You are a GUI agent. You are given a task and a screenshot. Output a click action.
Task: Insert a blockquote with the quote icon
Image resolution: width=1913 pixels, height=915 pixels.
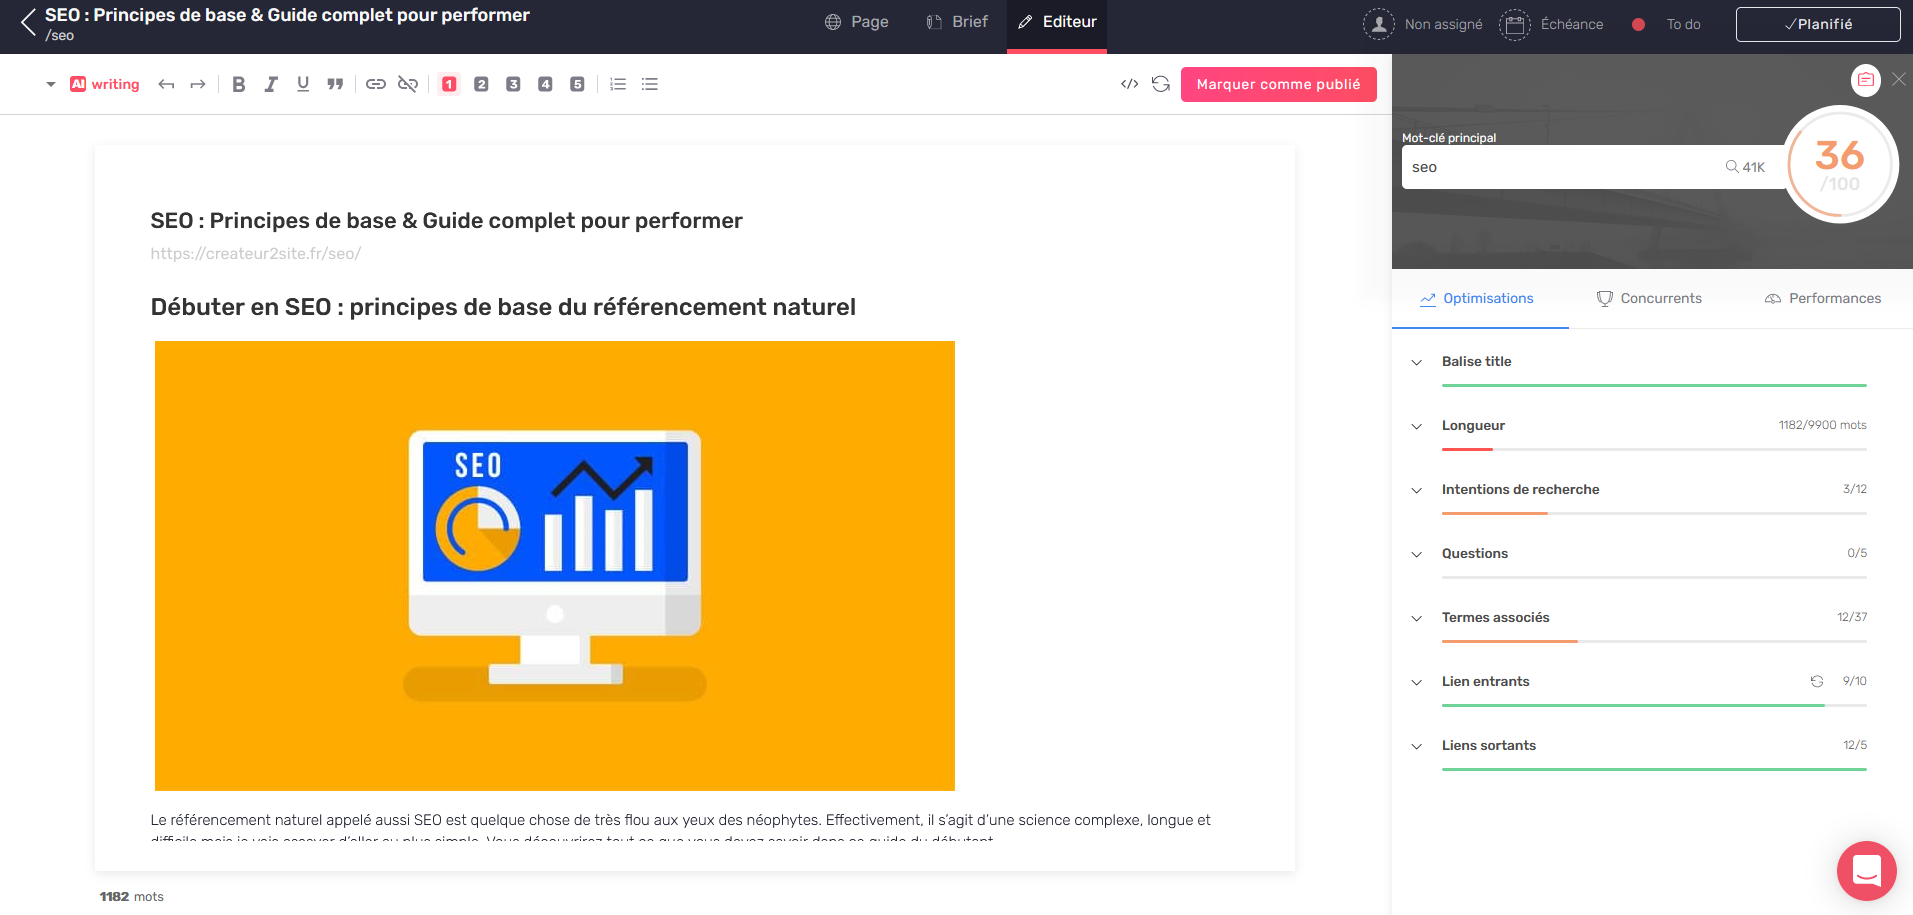pos(335,85)
